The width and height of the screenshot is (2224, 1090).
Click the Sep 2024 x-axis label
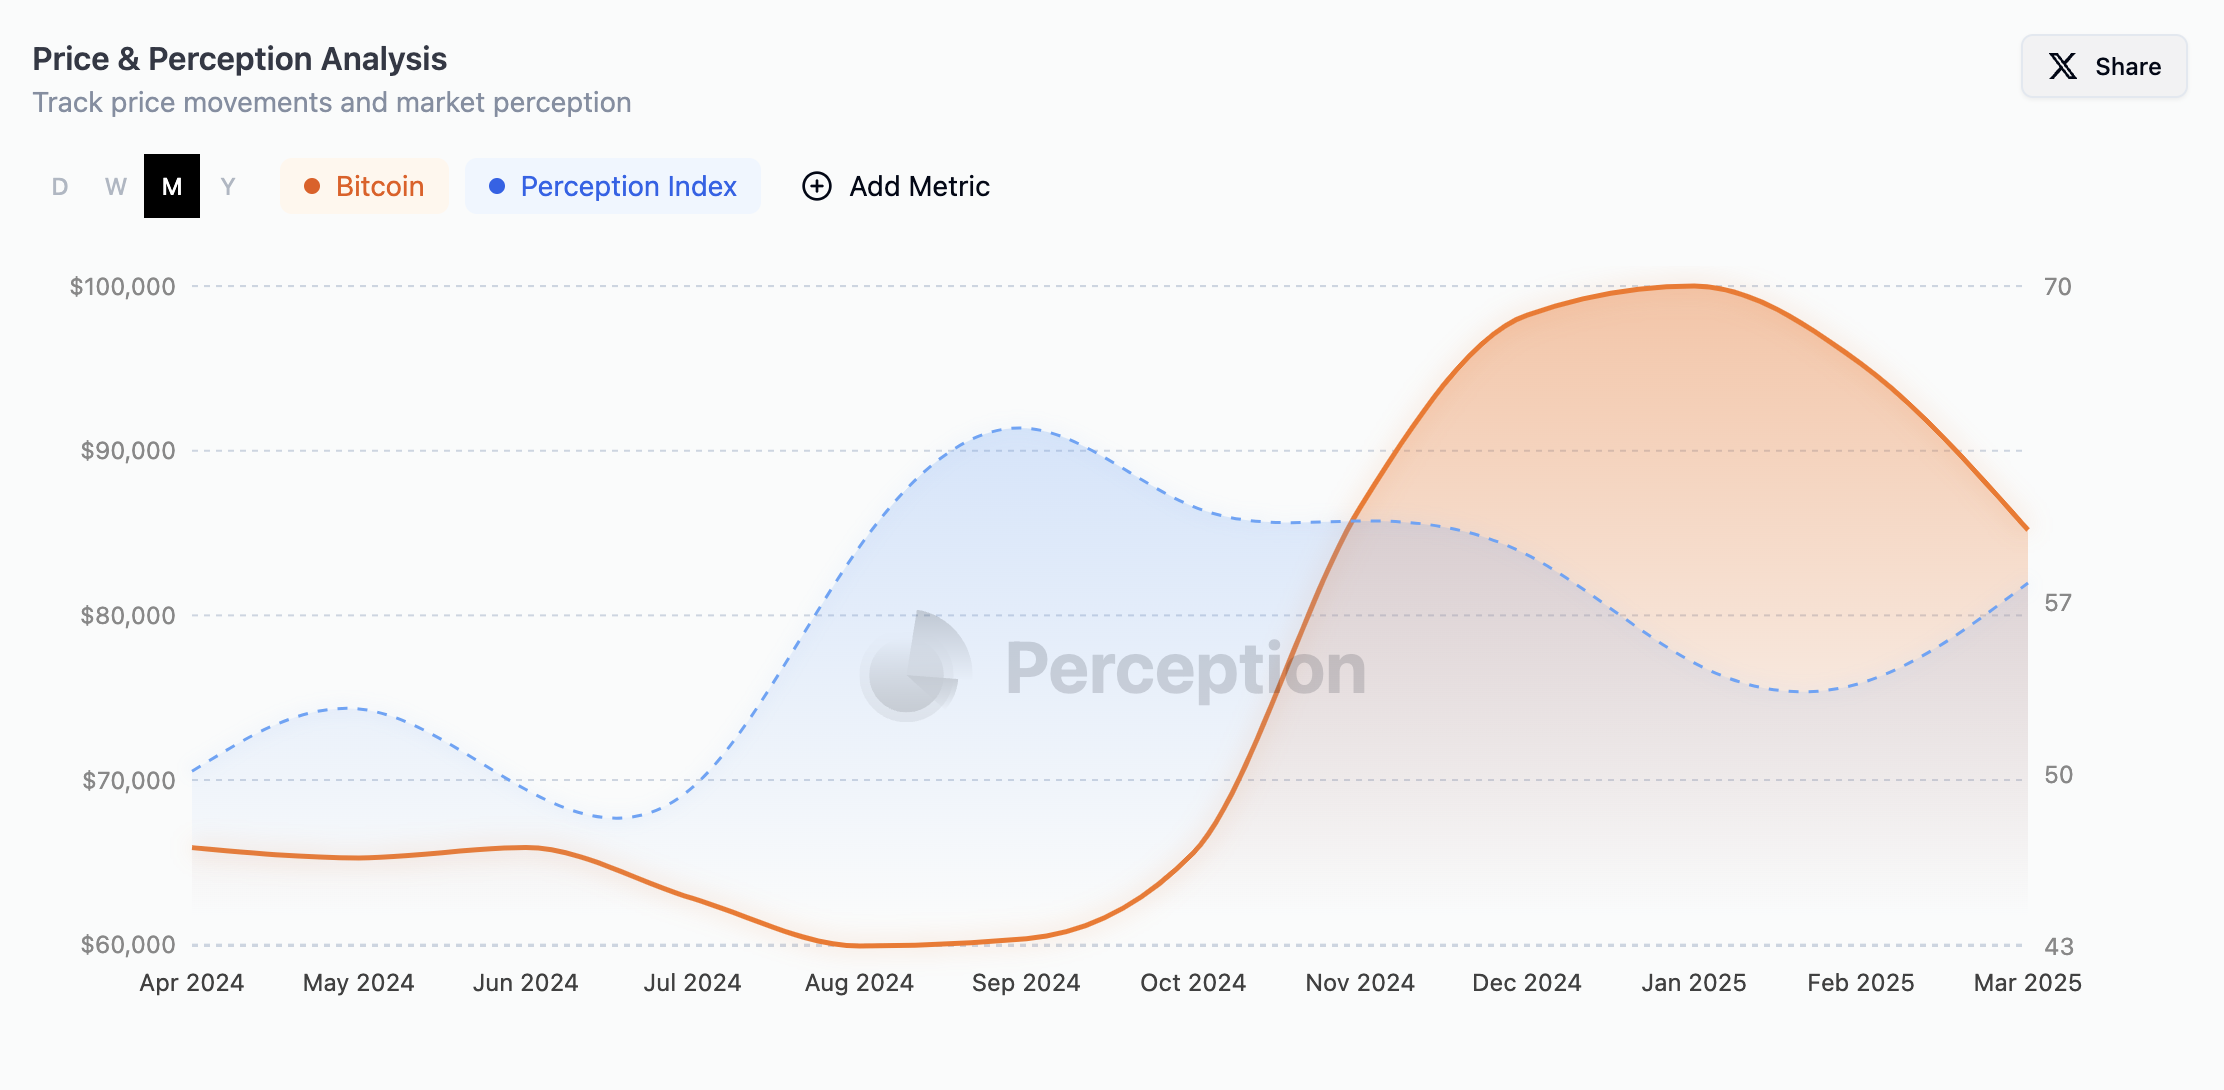1026,983
